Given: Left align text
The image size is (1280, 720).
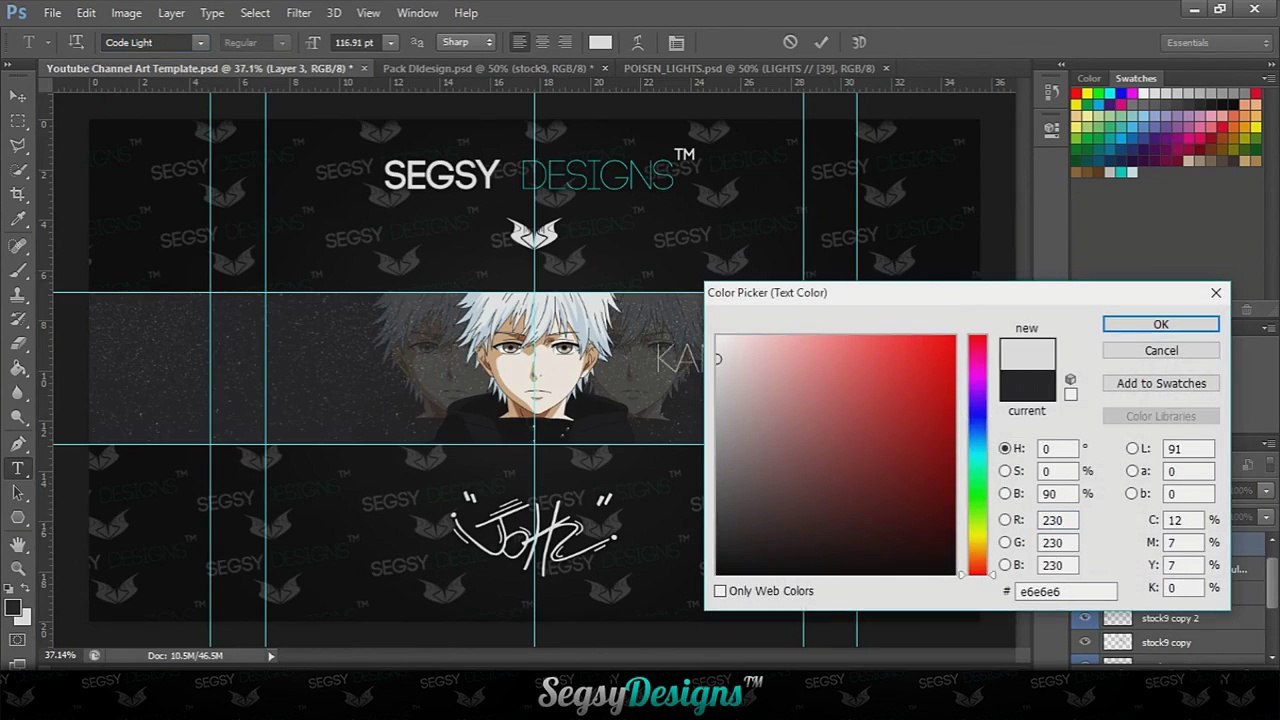Looking at the screenshot, I should click(520, 42).
